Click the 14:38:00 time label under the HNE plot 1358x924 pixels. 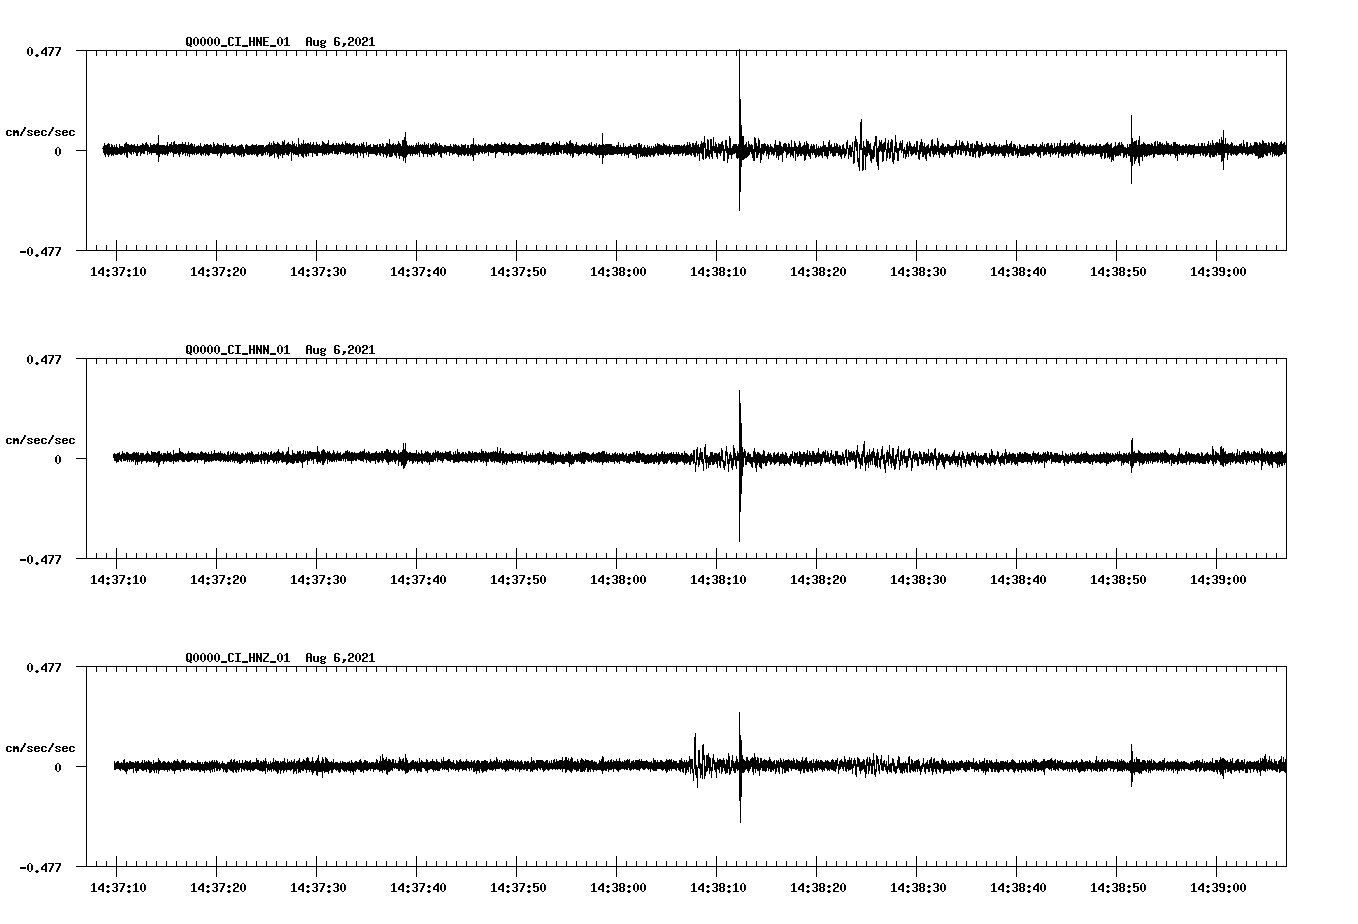618,272
